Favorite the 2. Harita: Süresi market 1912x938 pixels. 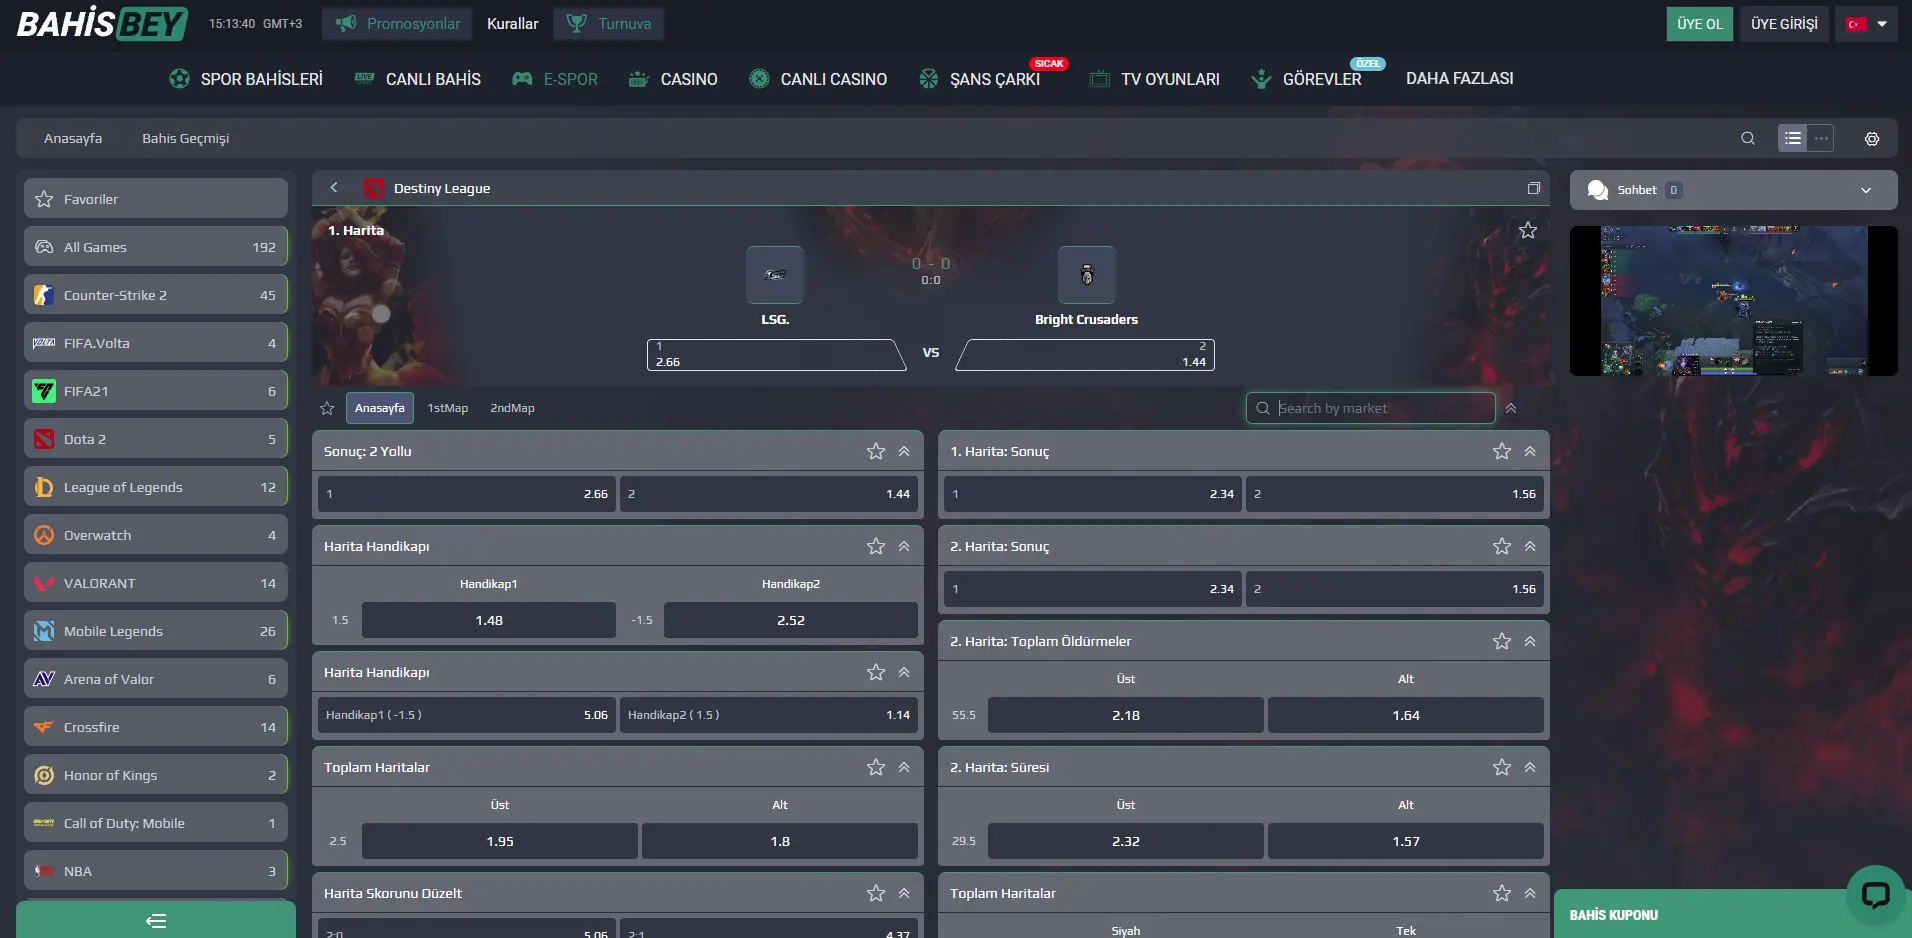pyautogui.click(x=1502, y=767)
